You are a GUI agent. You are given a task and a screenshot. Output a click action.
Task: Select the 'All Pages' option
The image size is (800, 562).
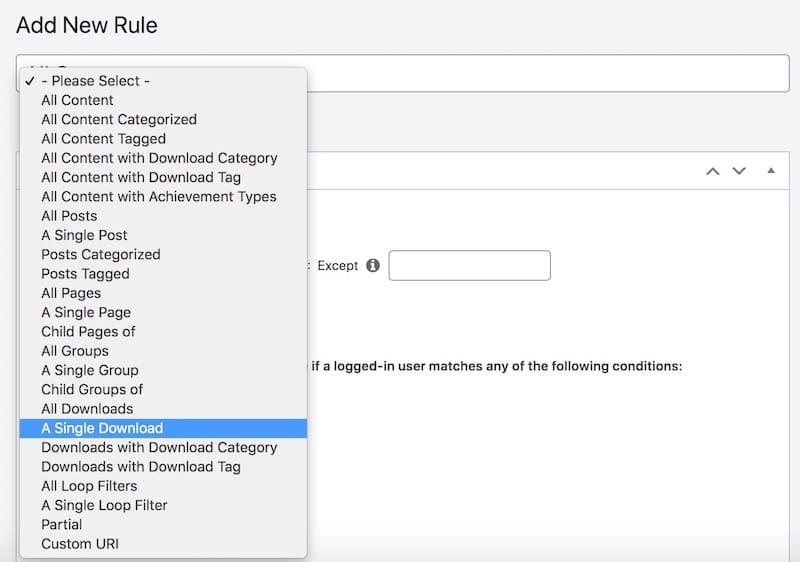point(71,293)
